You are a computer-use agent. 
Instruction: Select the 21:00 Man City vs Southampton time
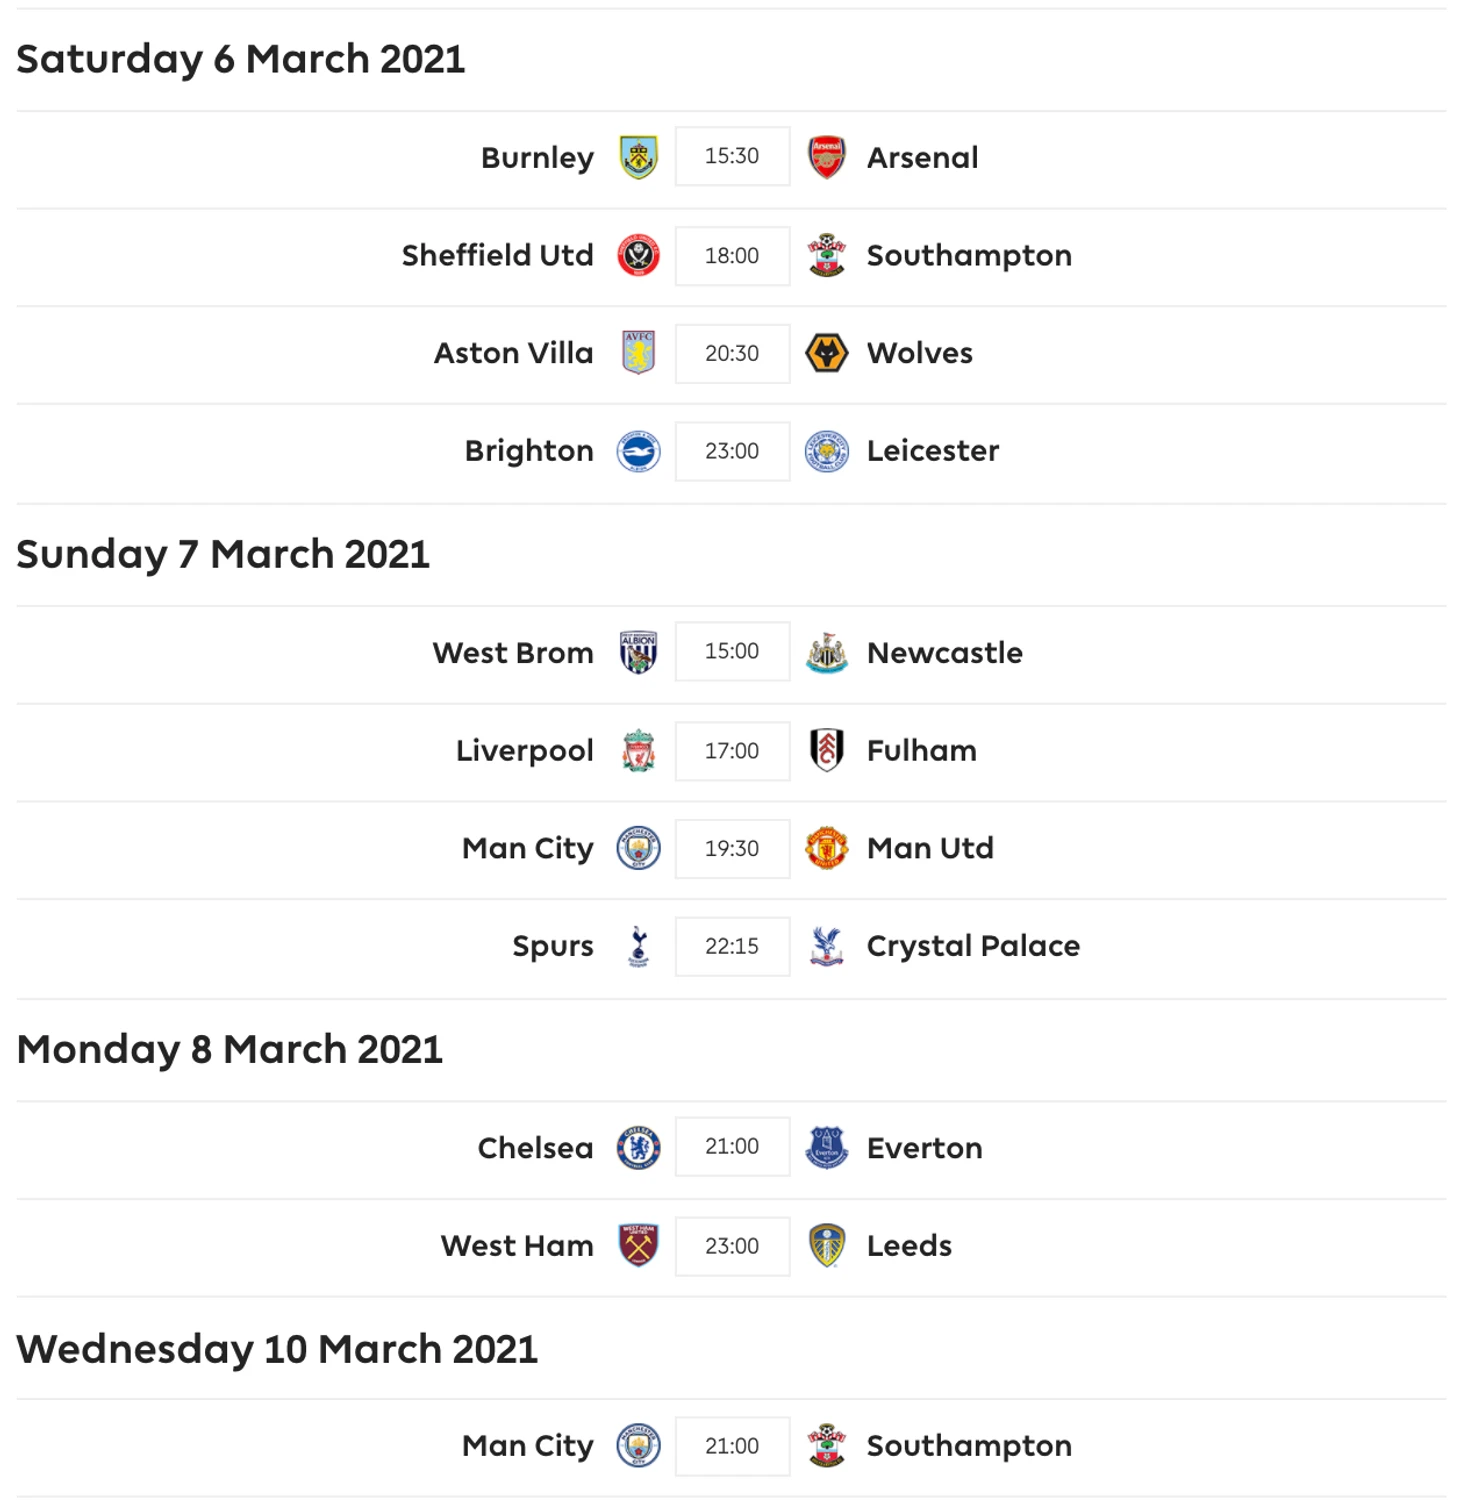(732, 1446)
